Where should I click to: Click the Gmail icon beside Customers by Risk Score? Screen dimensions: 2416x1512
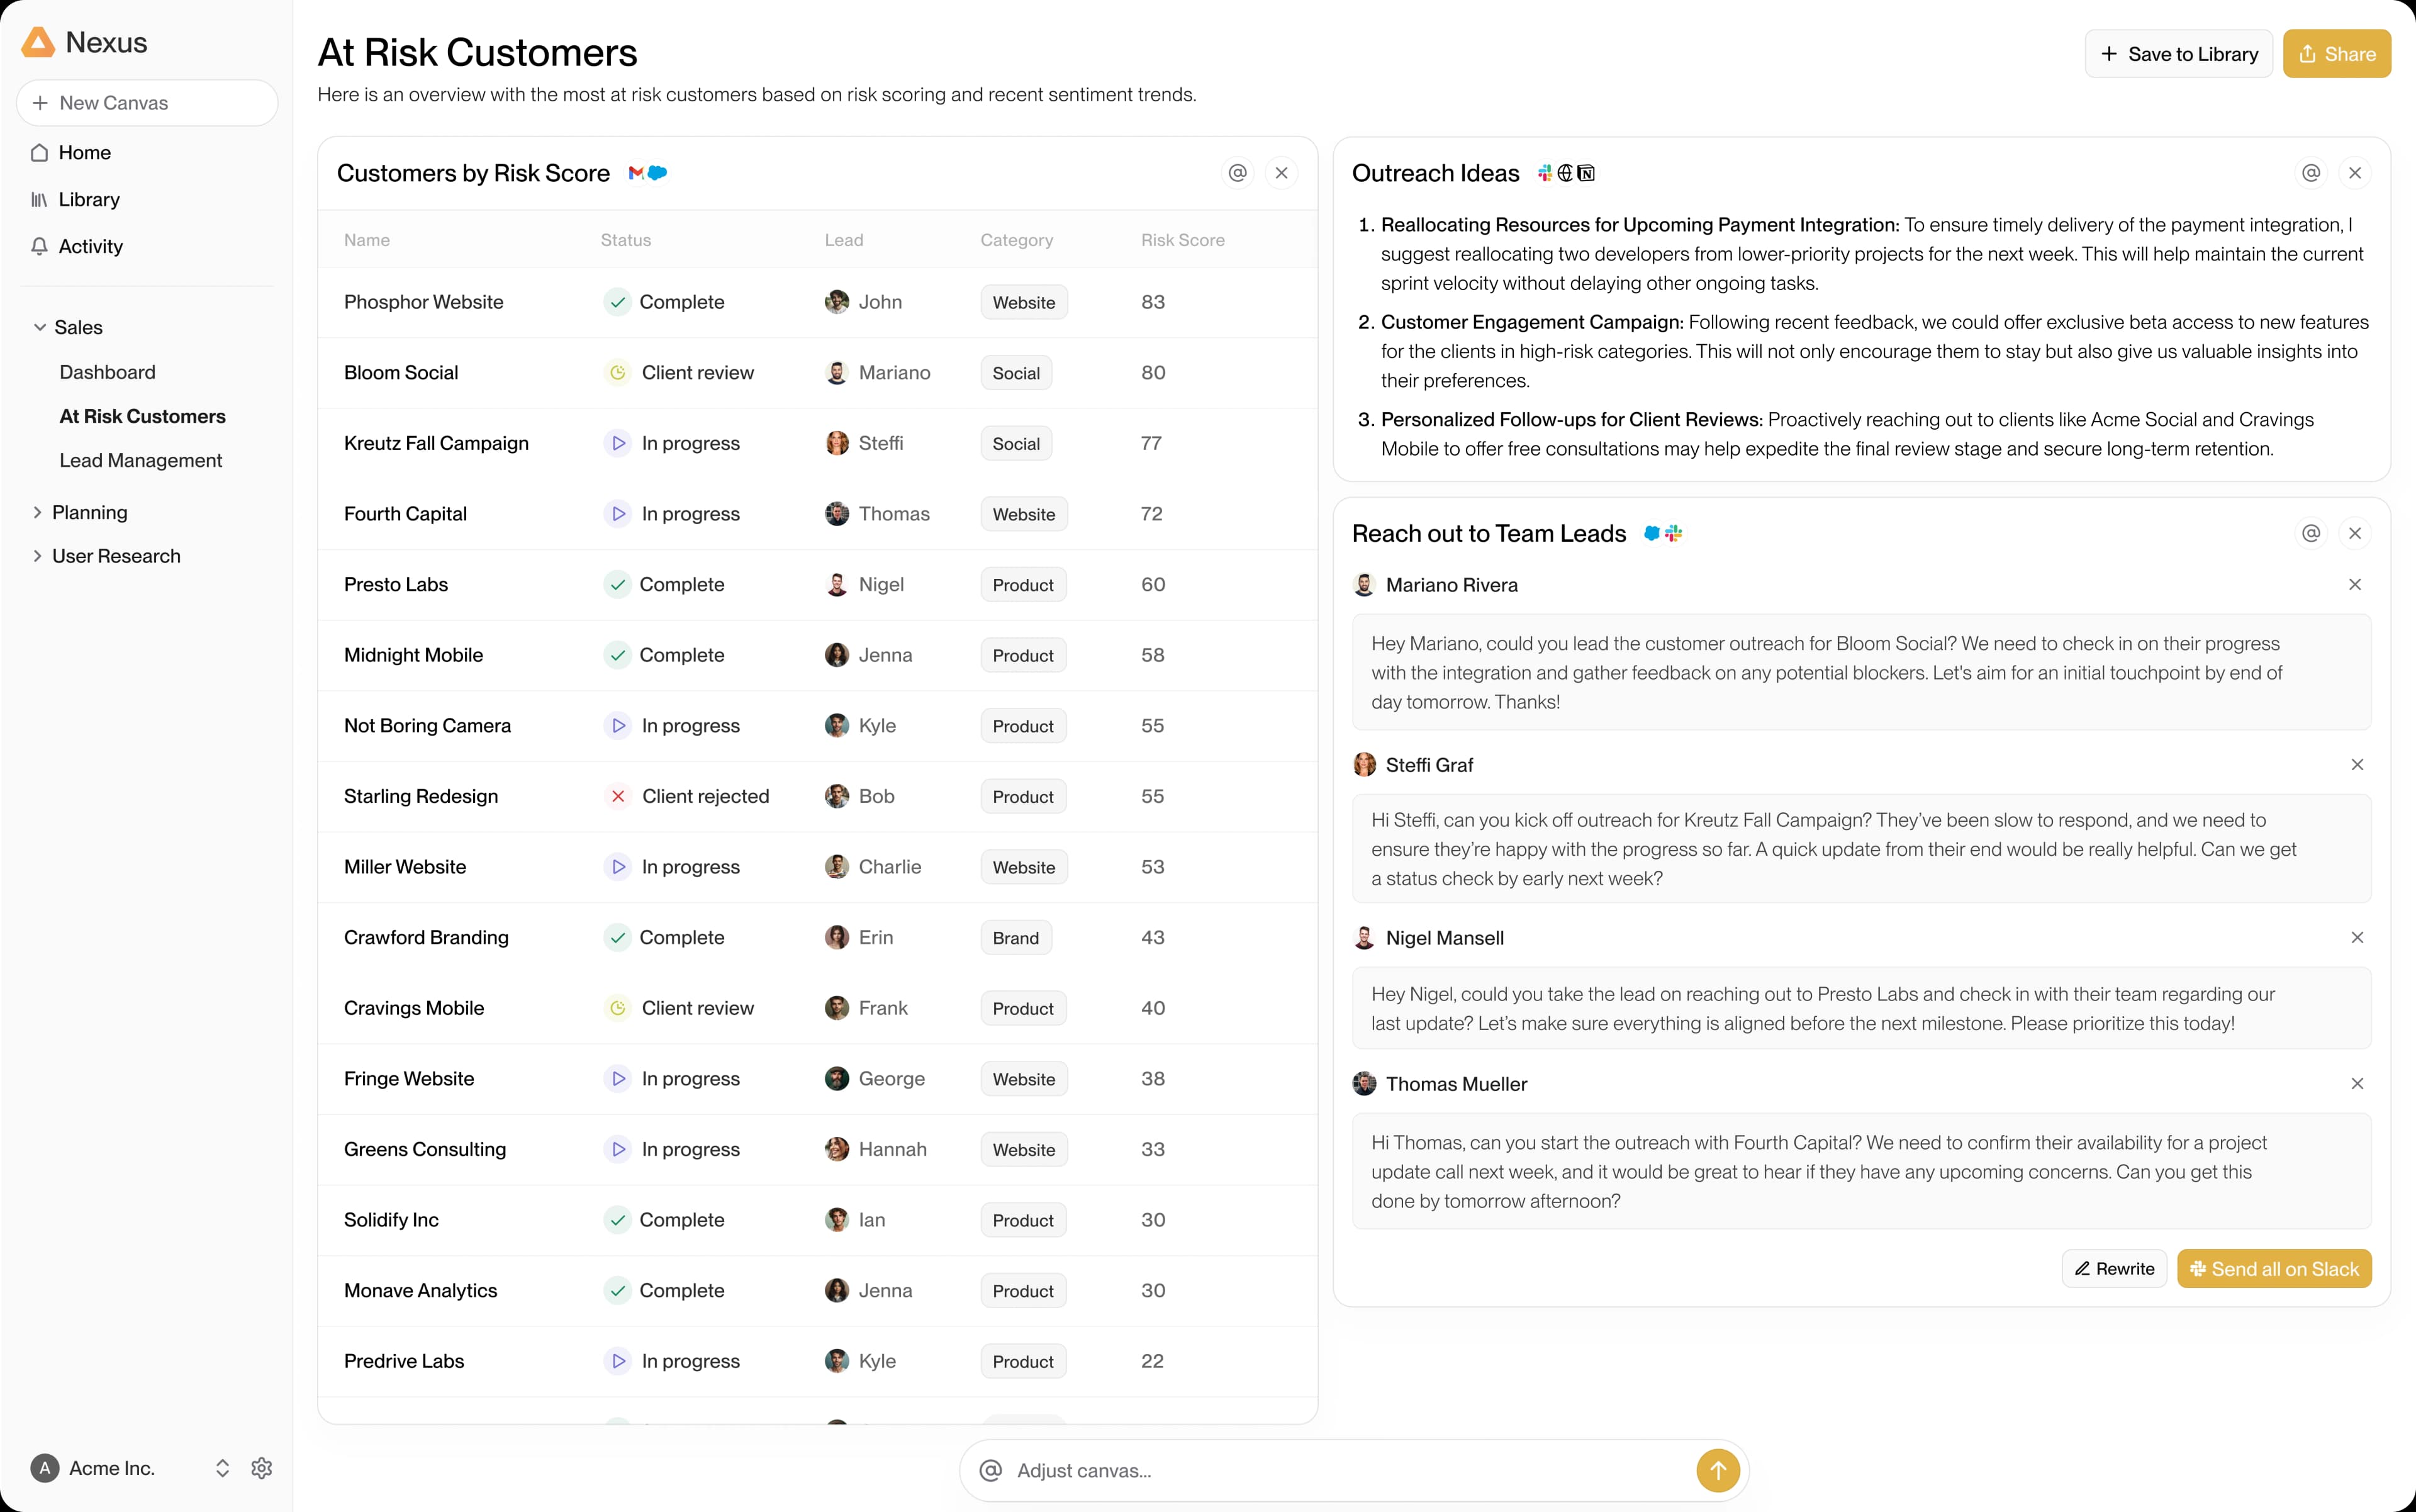638,173
